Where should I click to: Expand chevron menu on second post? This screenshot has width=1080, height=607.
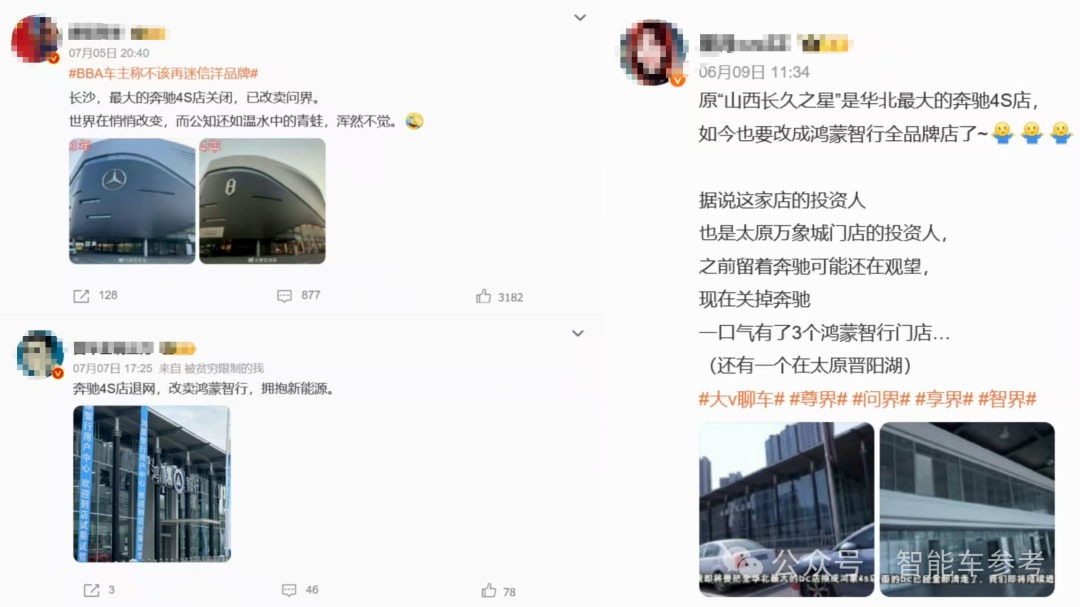(x=578, y=333)
